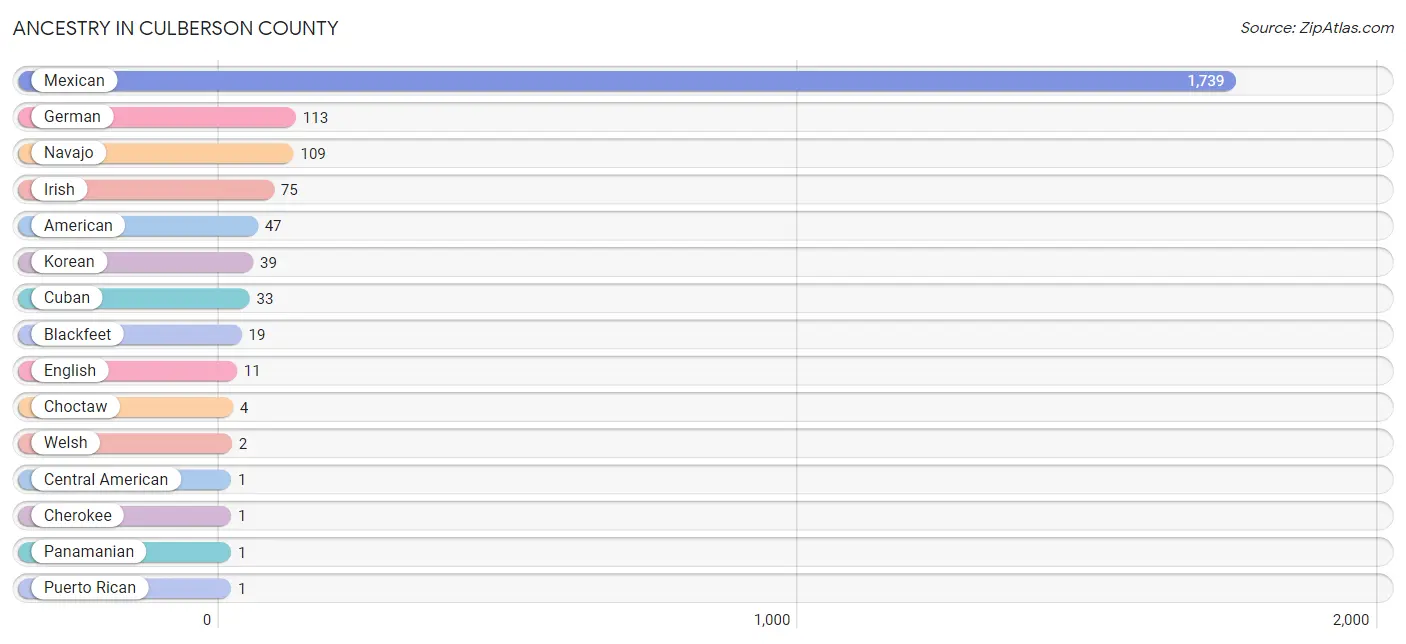Click the 2,000 axis tick label

click(1351, 620)
